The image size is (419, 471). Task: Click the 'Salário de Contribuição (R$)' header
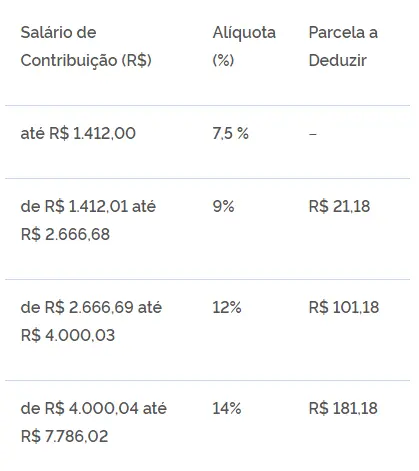pyautogui.click(x=86, y=46)
